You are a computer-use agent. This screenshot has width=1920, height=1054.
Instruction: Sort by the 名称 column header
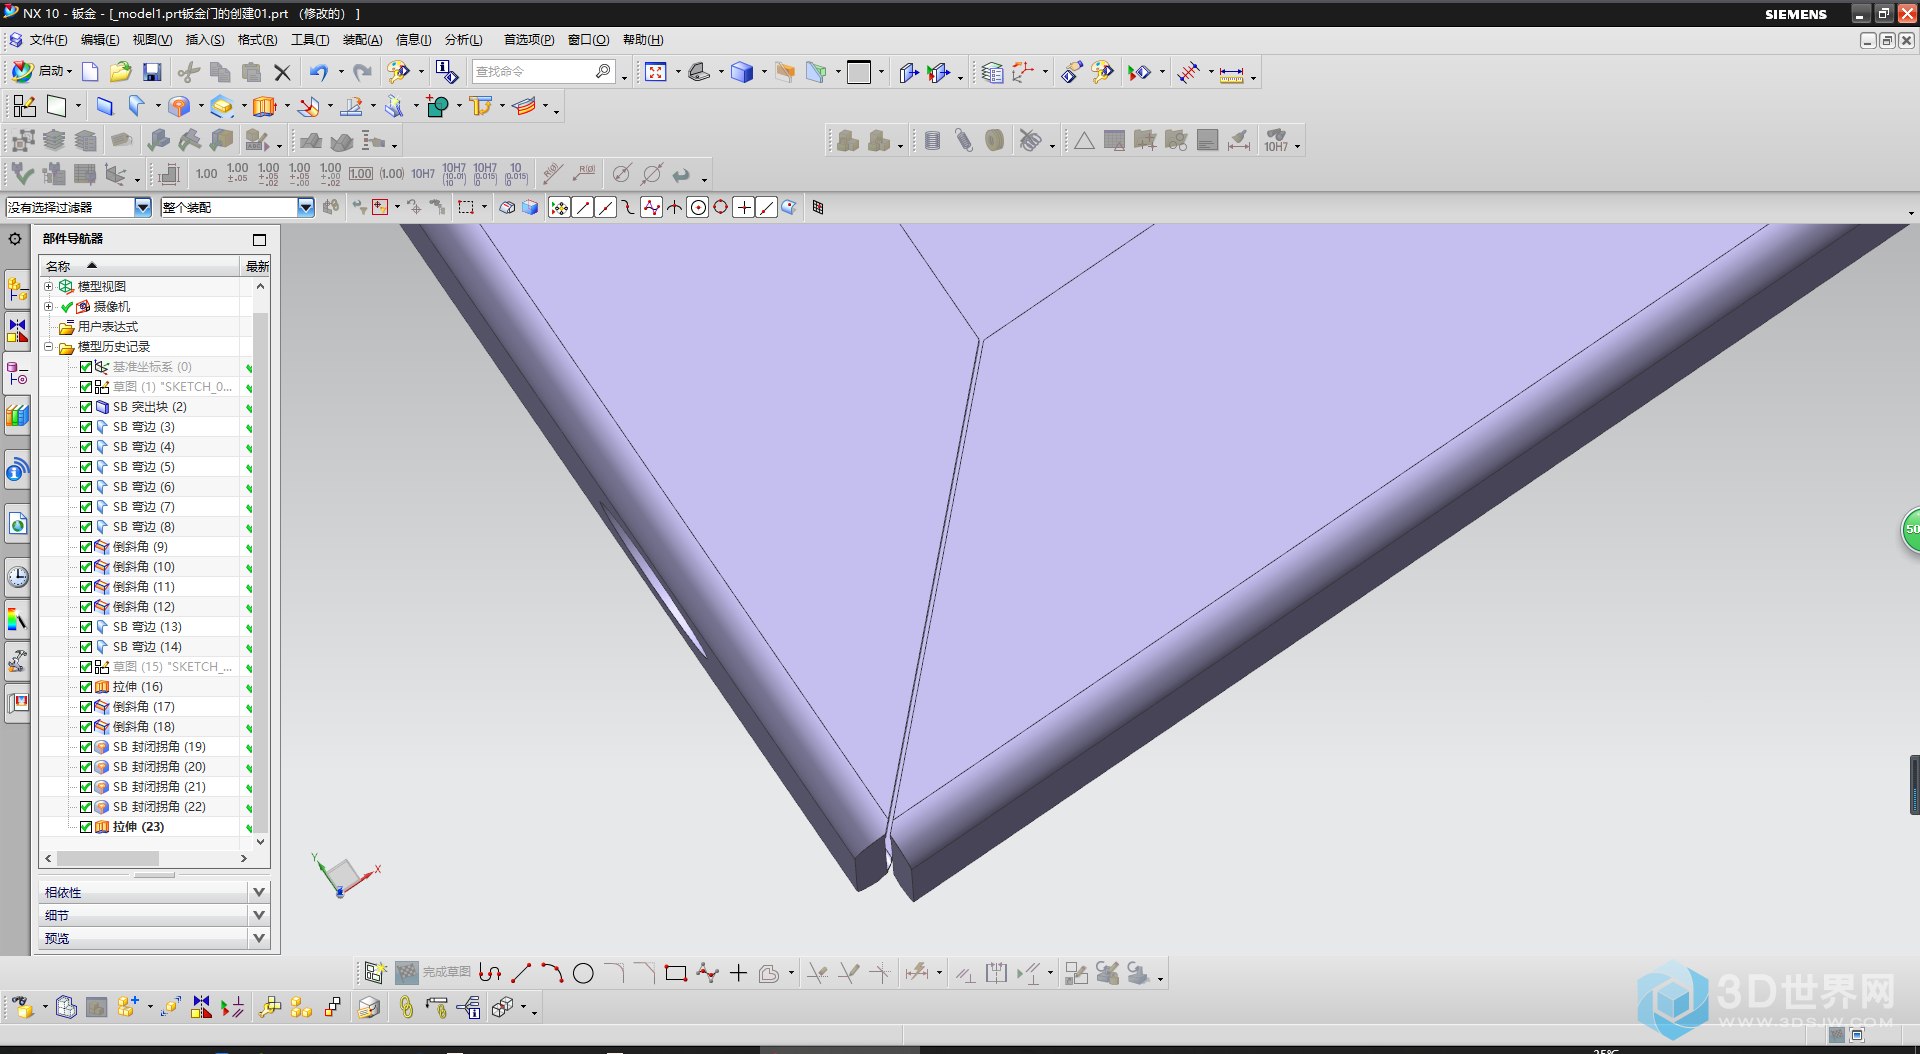point(140,266)
